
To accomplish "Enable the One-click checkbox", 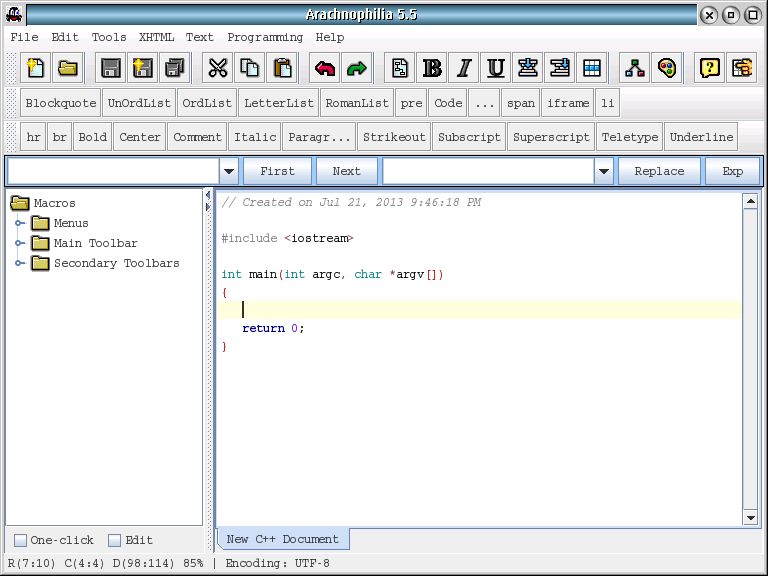I will [x=21, y=540].
